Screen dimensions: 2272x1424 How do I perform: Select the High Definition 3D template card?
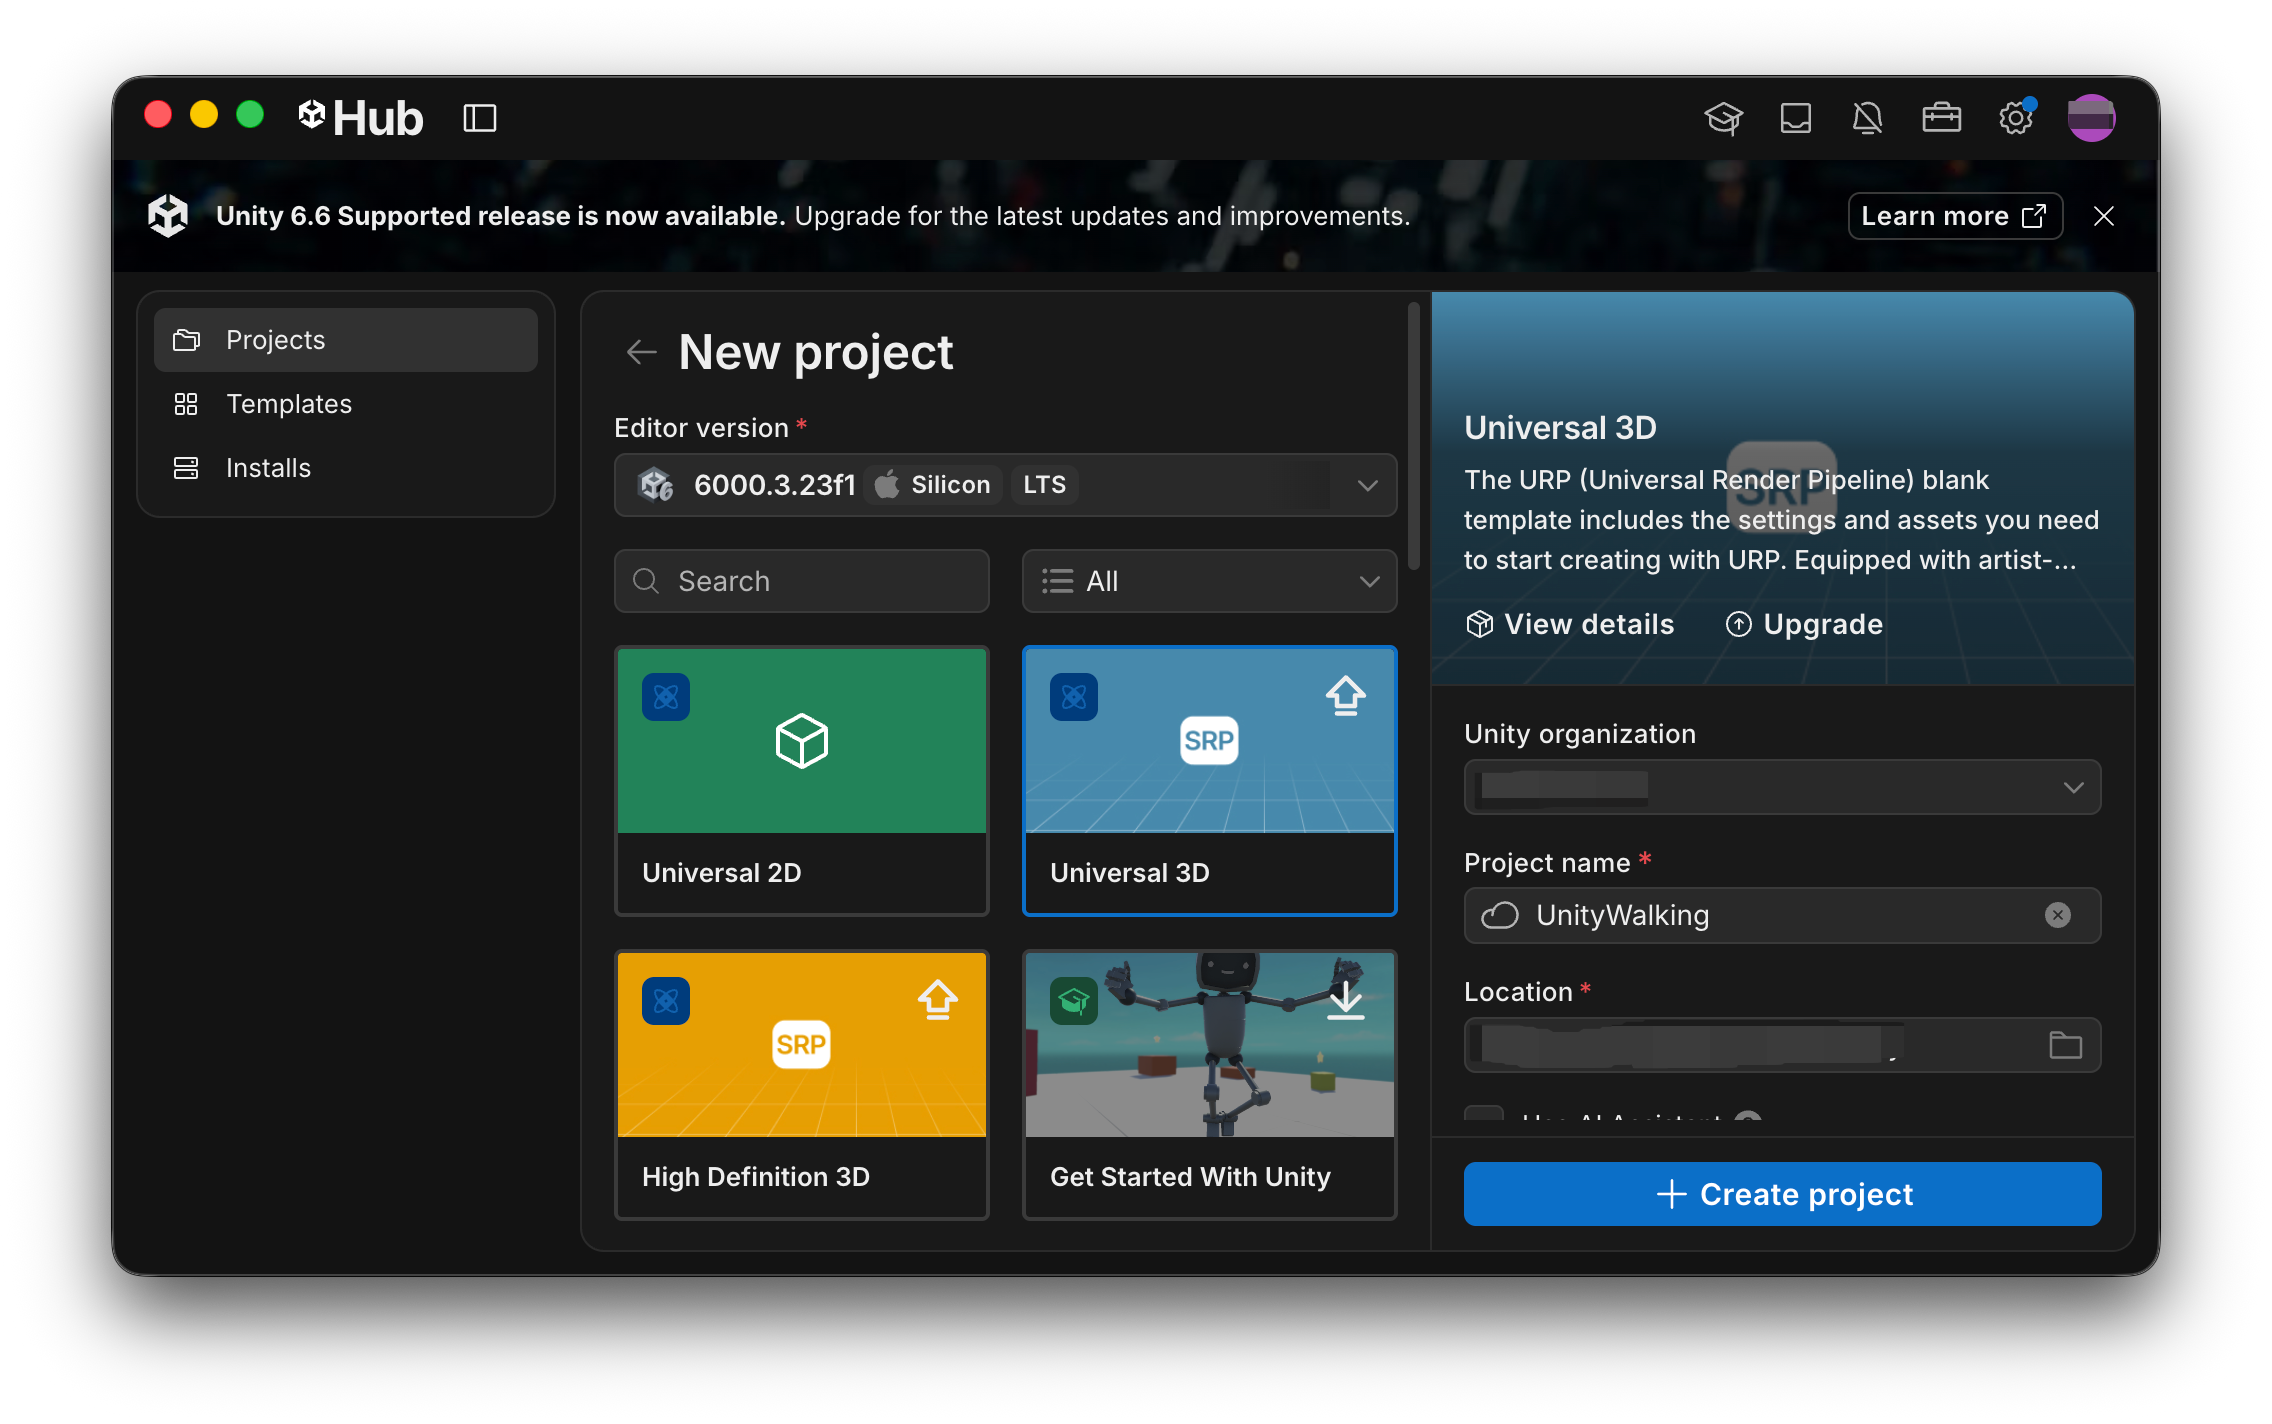point(801,1084)
